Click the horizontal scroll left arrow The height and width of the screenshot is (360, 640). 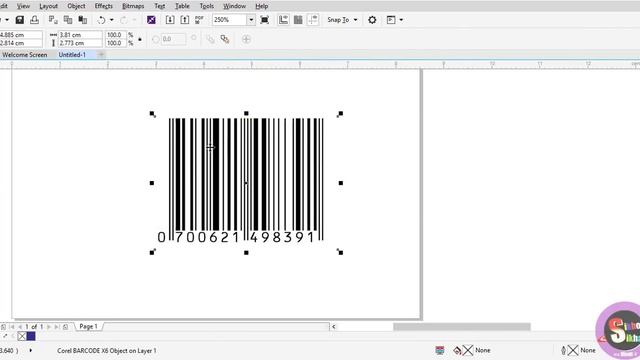click(333, 327)
